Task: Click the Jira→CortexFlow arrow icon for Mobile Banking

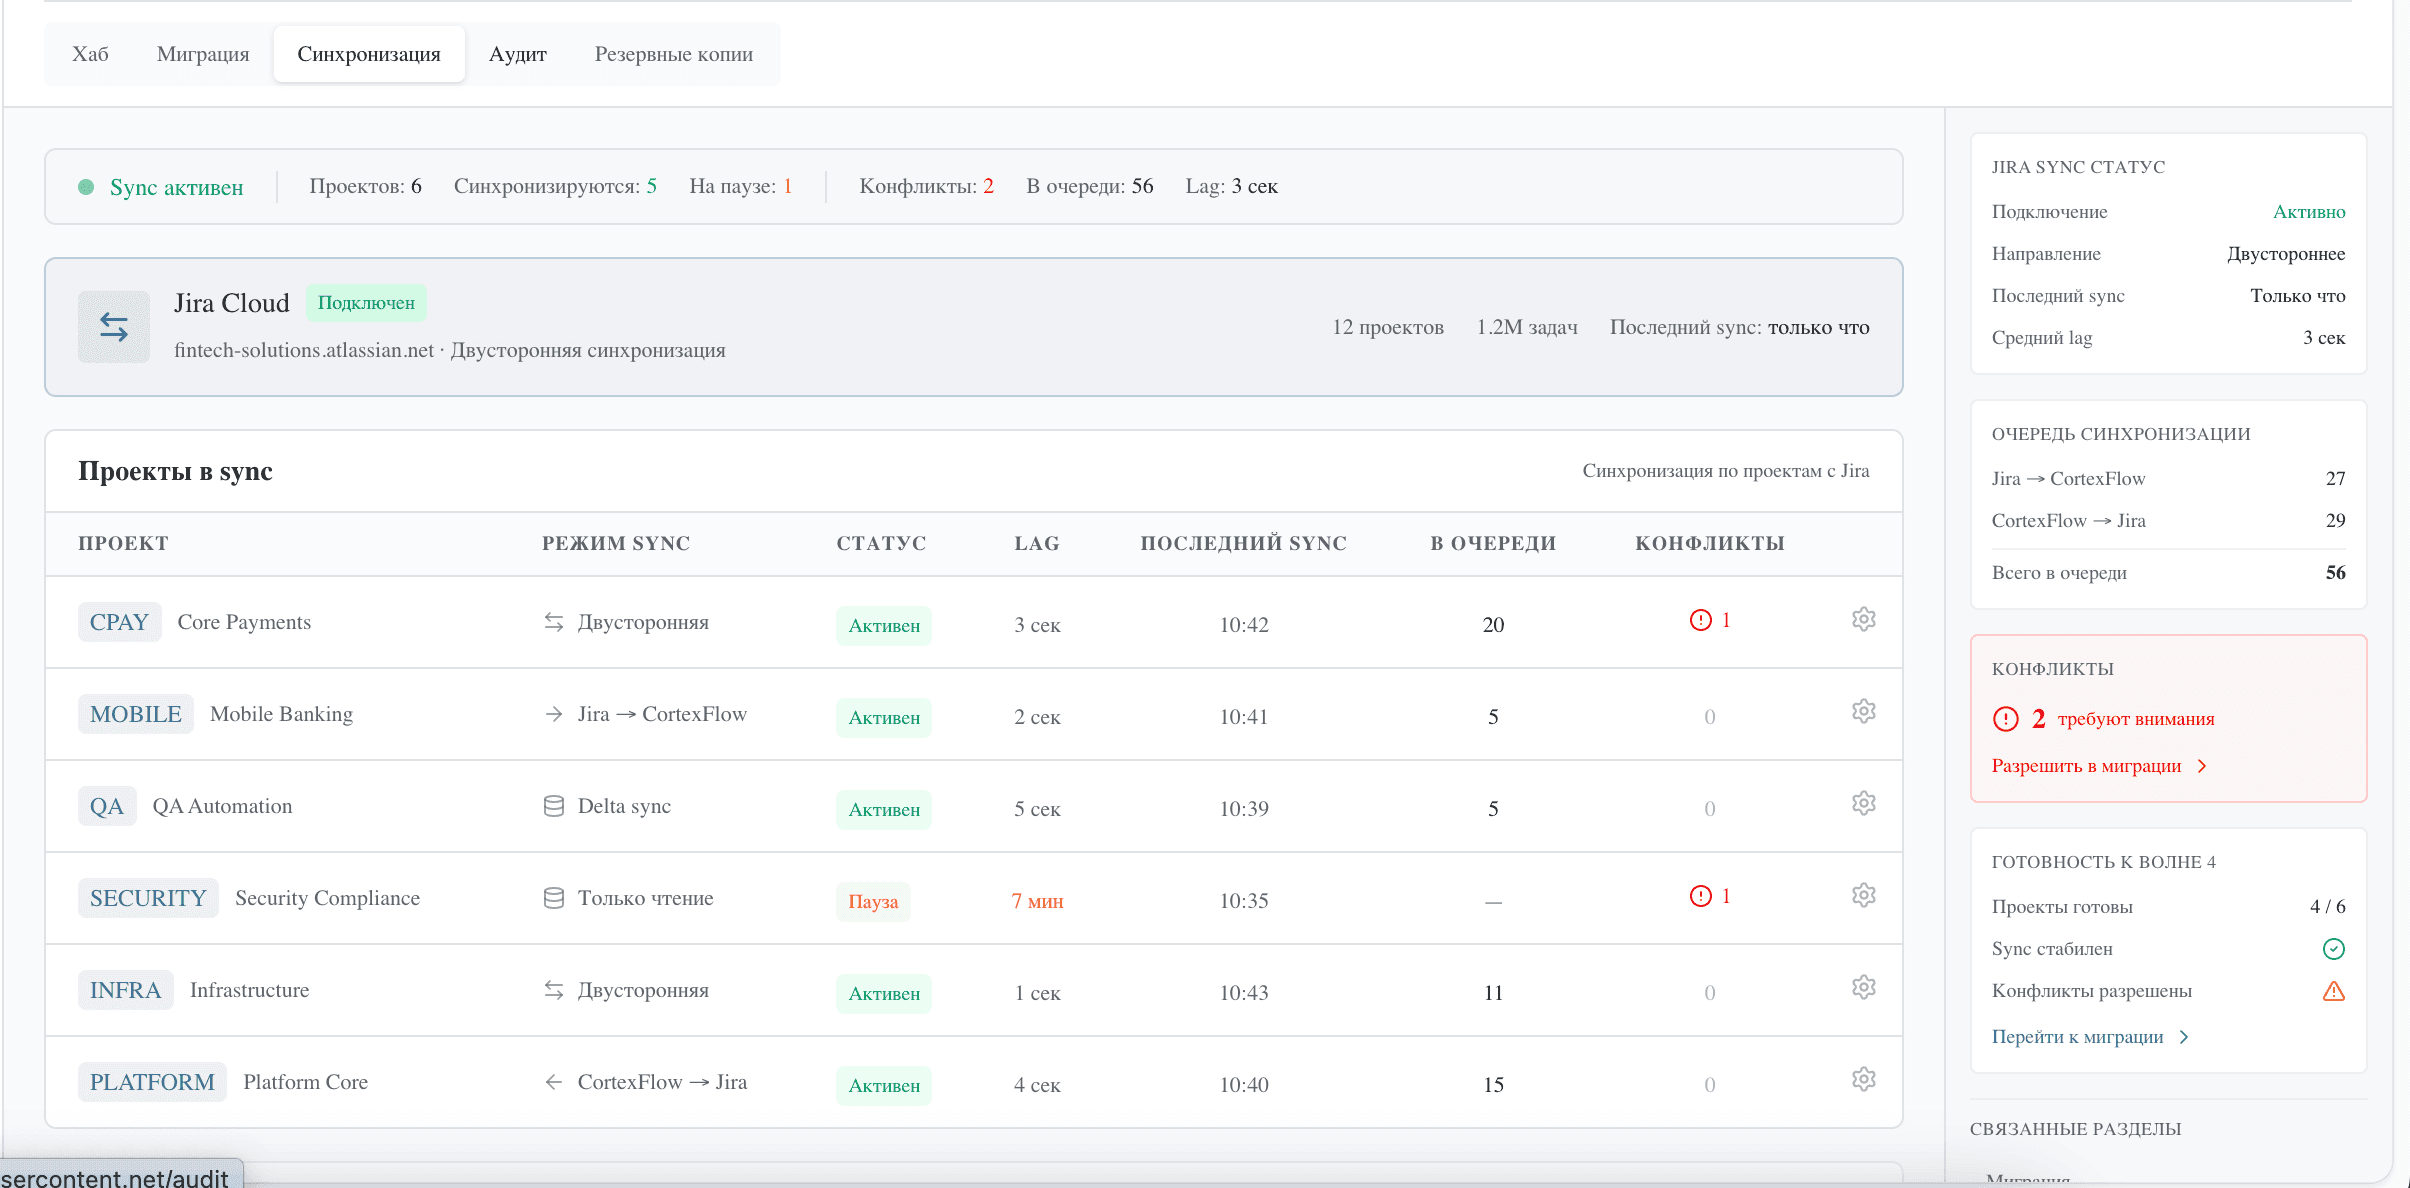Action: click(x=554, y=713)
